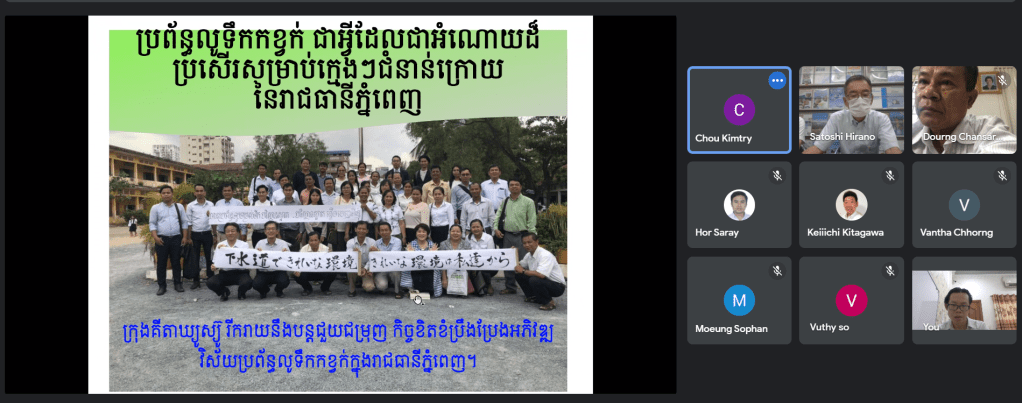Click Keiichi Kitagawa's muted microphone icon
Image resolution: width=1022 pixels, height=403 pixels.
click(889, 175)
